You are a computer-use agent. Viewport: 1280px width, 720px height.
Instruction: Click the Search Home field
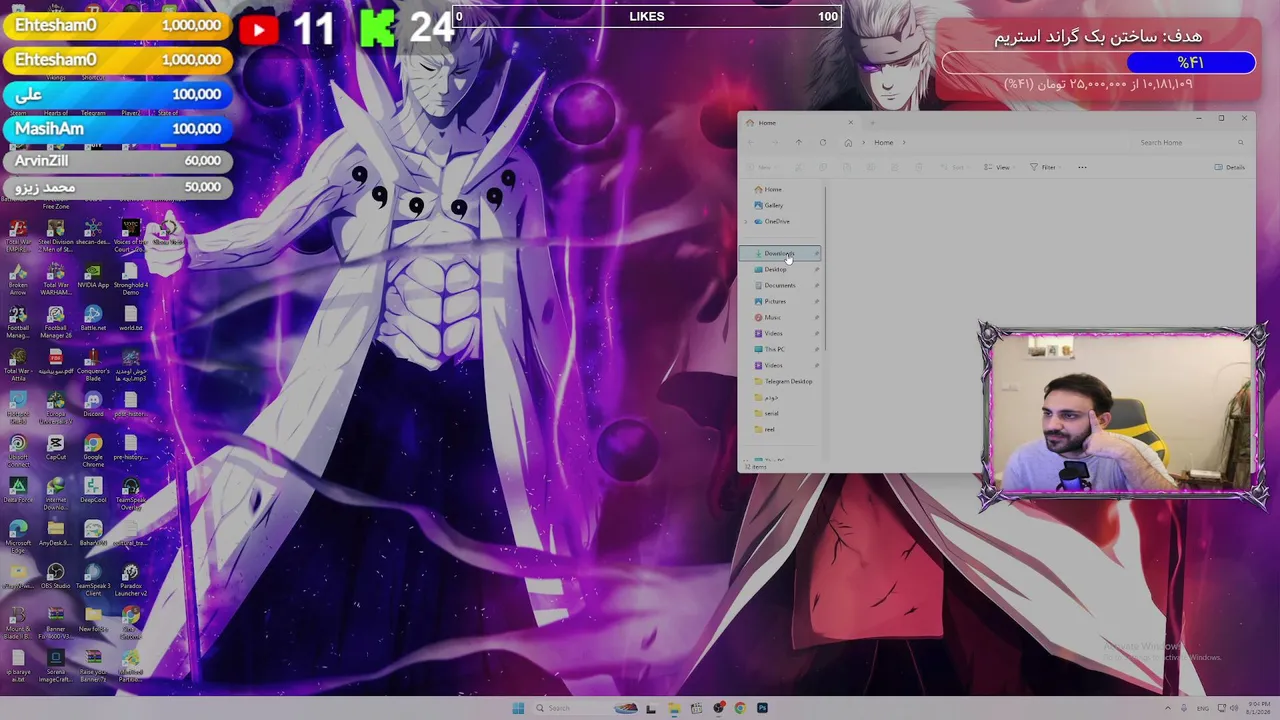coord(1190,142)
